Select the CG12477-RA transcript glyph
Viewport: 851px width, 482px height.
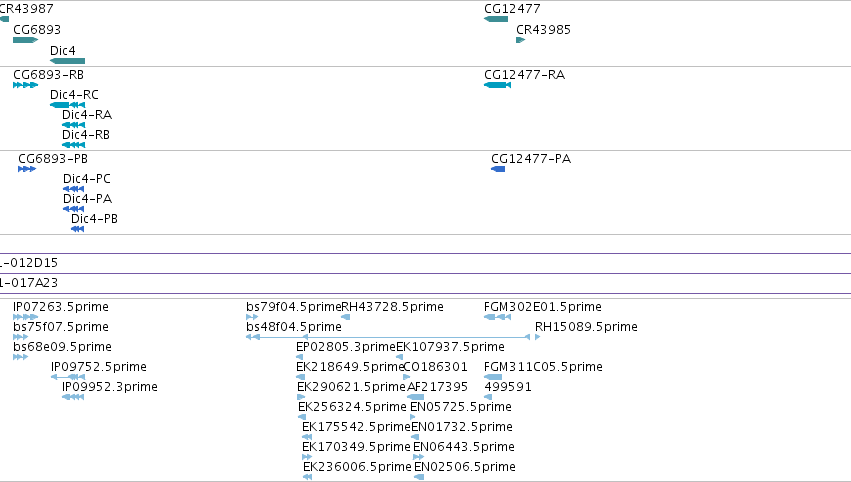click(498, 85)
